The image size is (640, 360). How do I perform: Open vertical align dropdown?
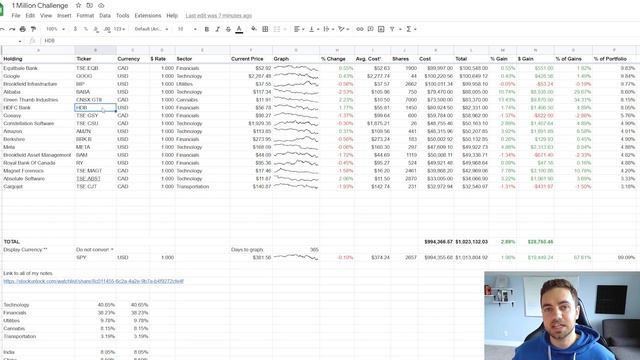[313, 29]
